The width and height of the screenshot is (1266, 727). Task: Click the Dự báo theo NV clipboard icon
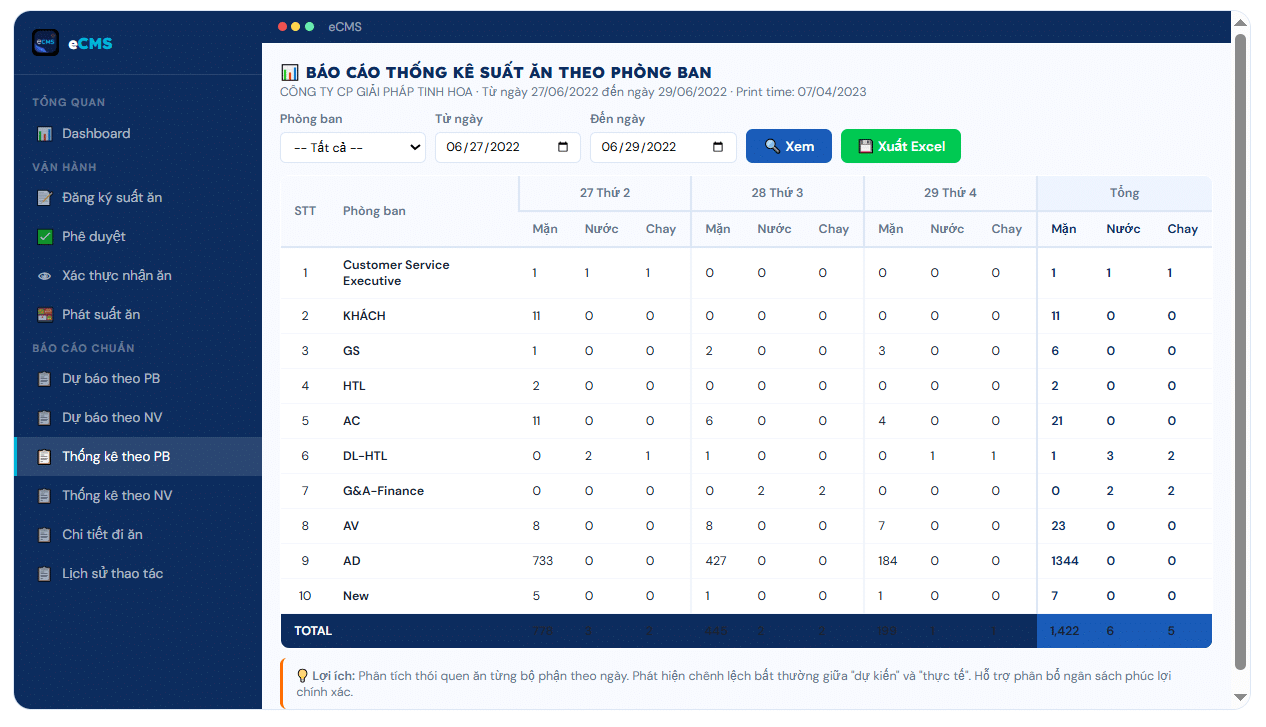(x=44, y=418)
